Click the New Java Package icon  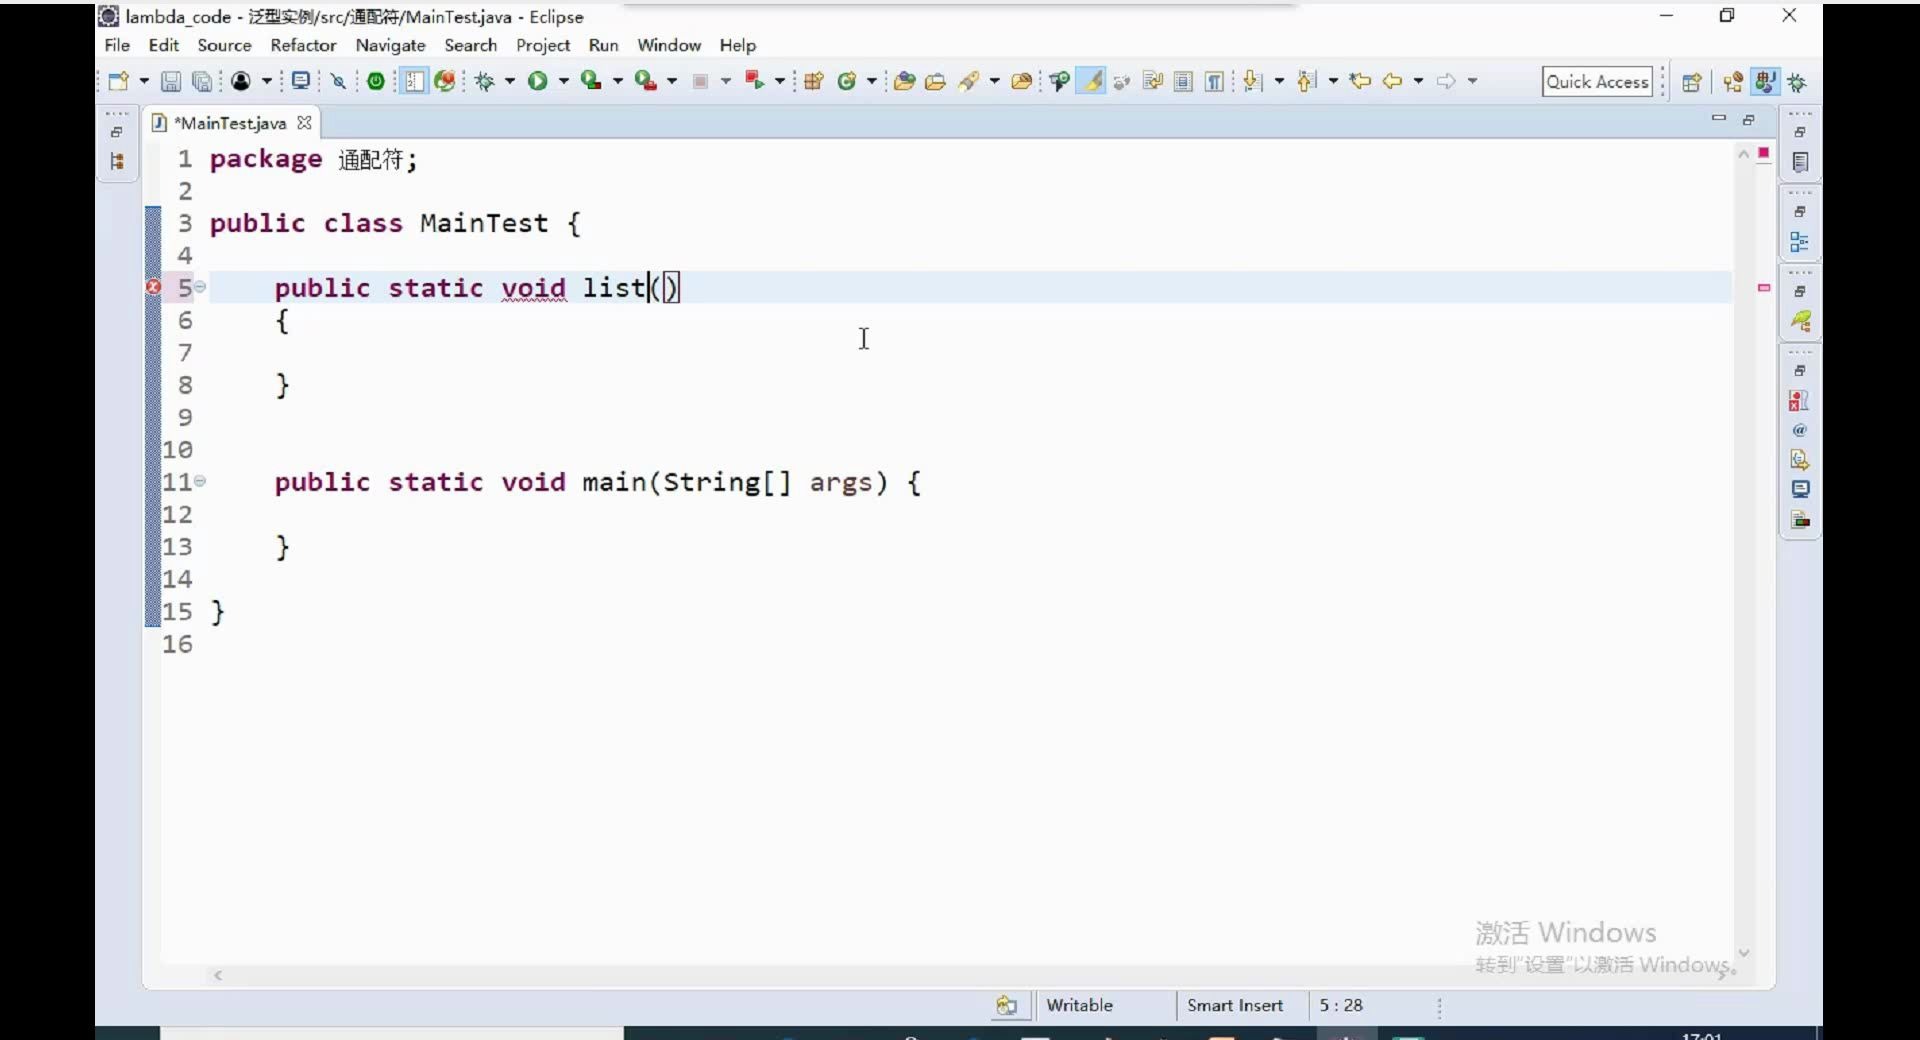[814, 81]
